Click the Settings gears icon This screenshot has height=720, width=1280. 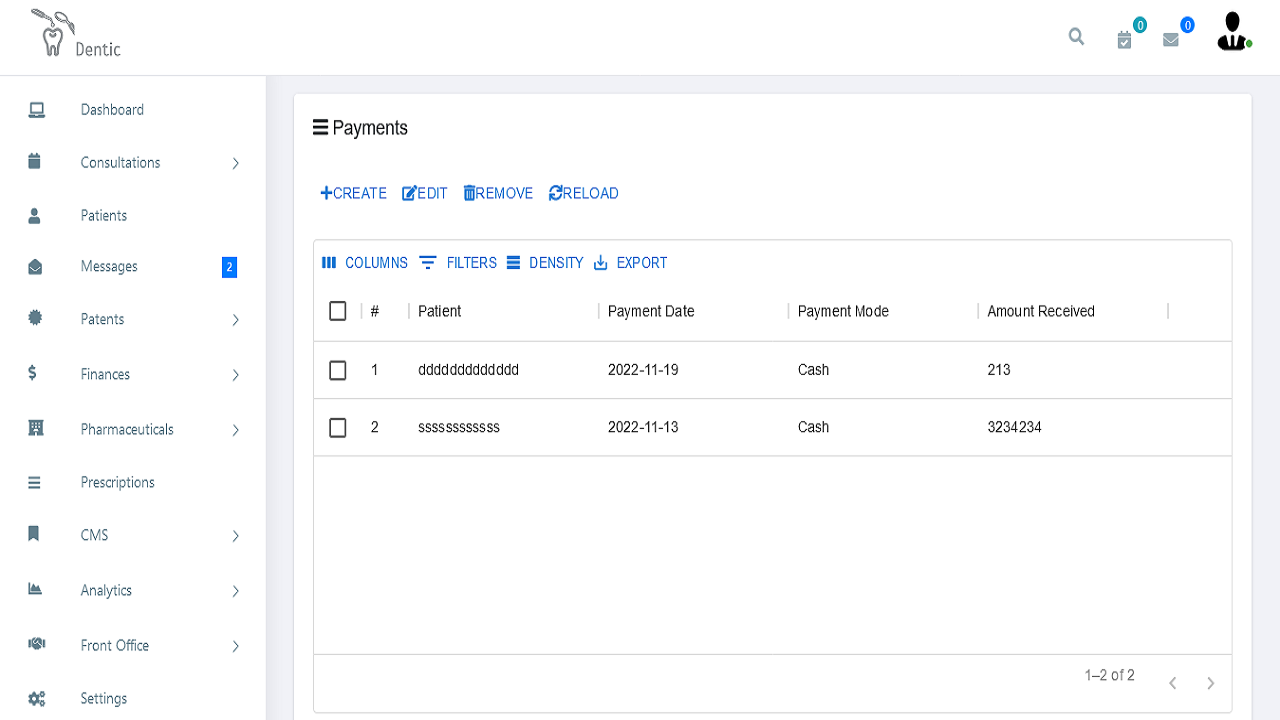(x=36, y=699)
